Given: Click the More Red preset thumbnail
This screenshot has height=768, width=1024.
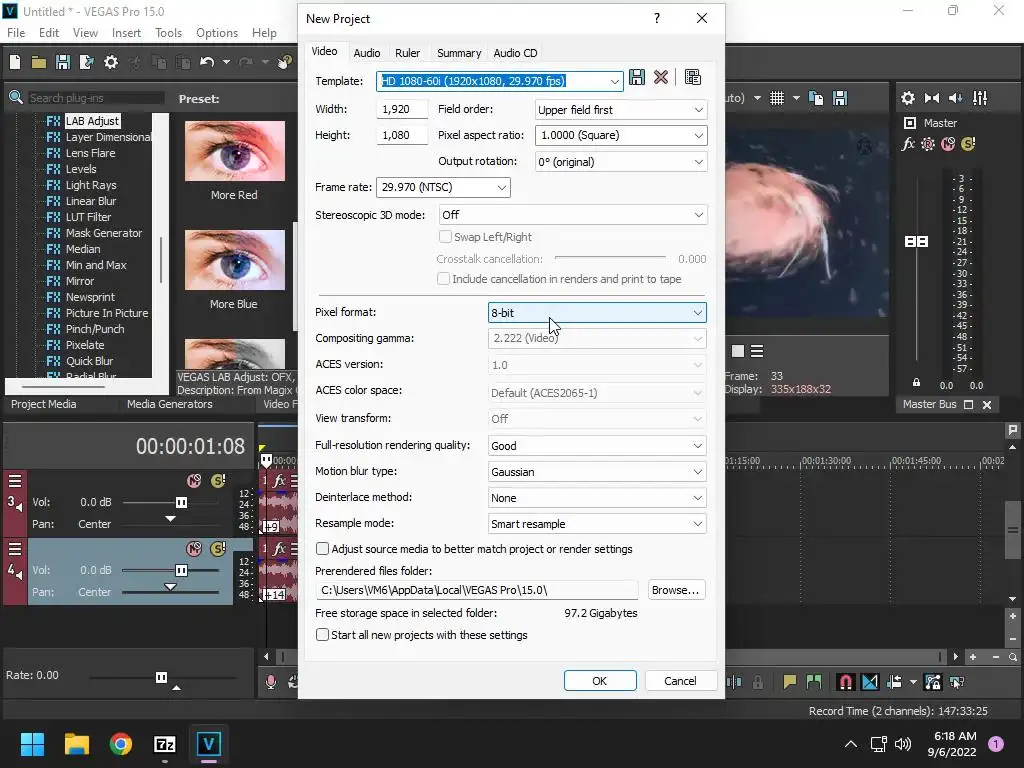Looking at the screenshot, I should (234, 151).
